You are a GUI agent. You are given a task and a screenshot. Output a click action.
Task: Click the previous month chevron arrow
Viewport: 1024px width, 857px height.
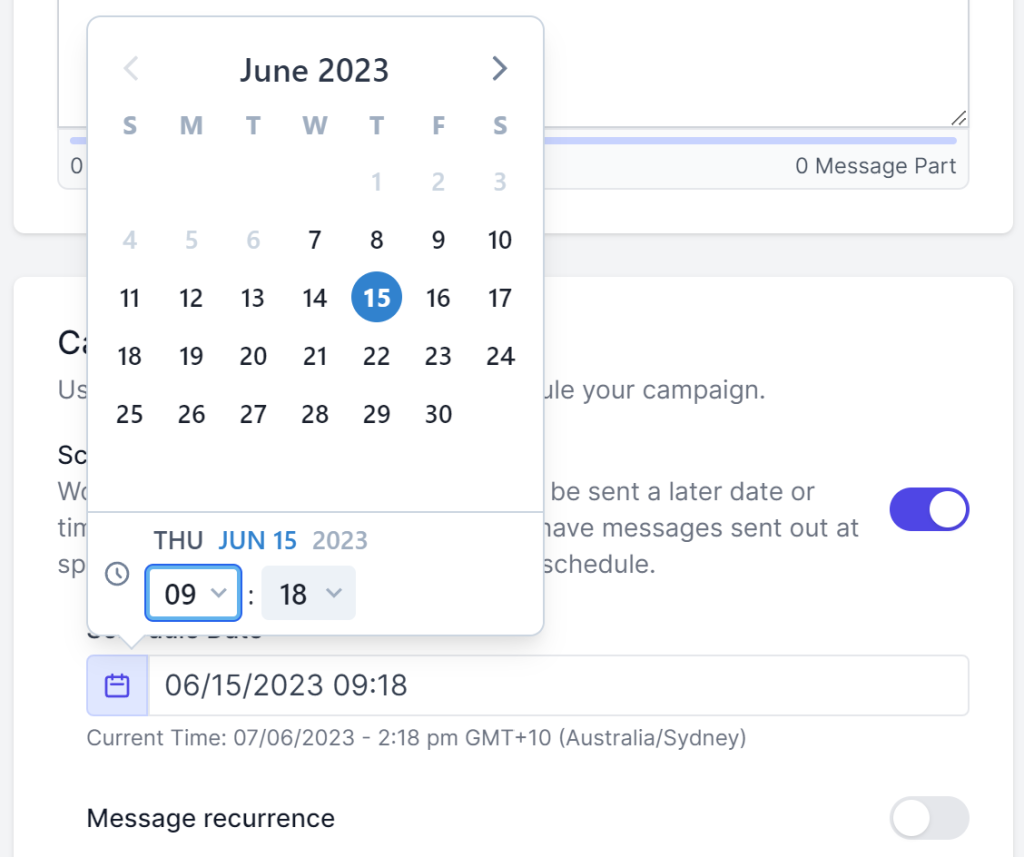[130, 69]
